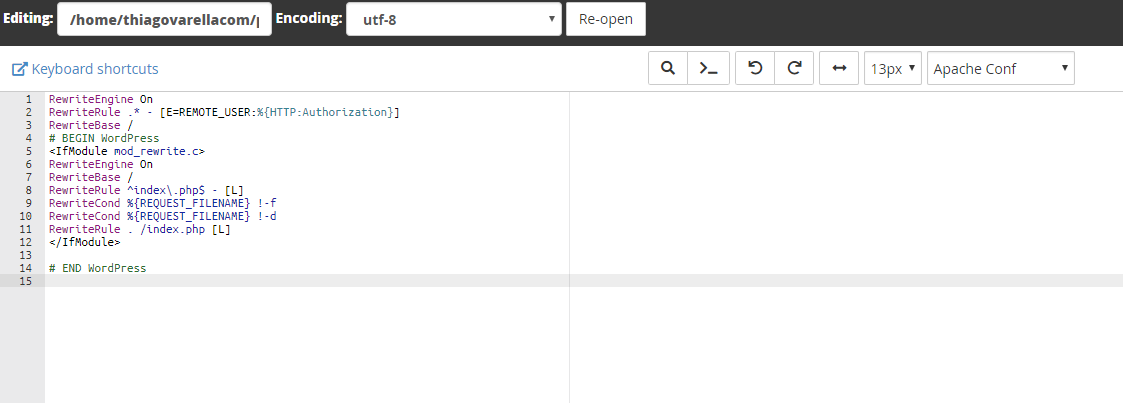Click the '<IfModule mod_rewrite.c>' line

(126, 151)
